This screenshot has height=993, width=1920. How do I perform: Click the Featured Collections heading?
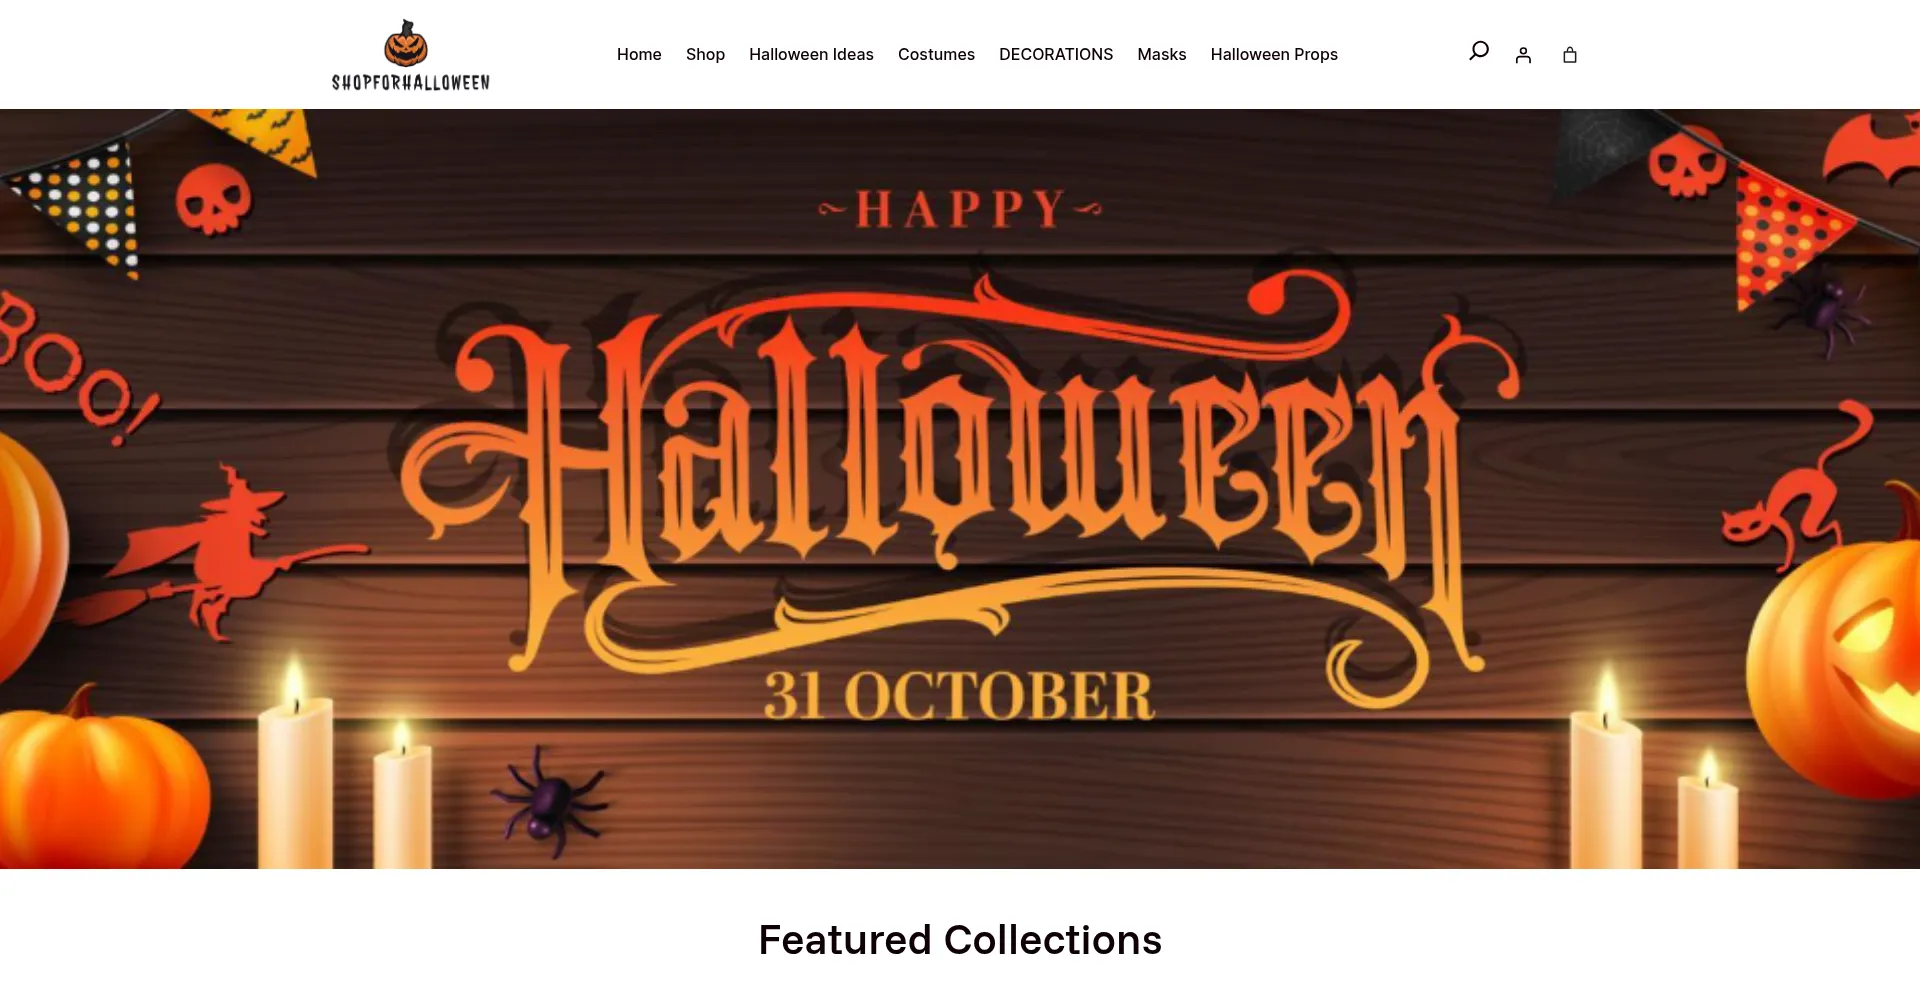tap(960, 940)
